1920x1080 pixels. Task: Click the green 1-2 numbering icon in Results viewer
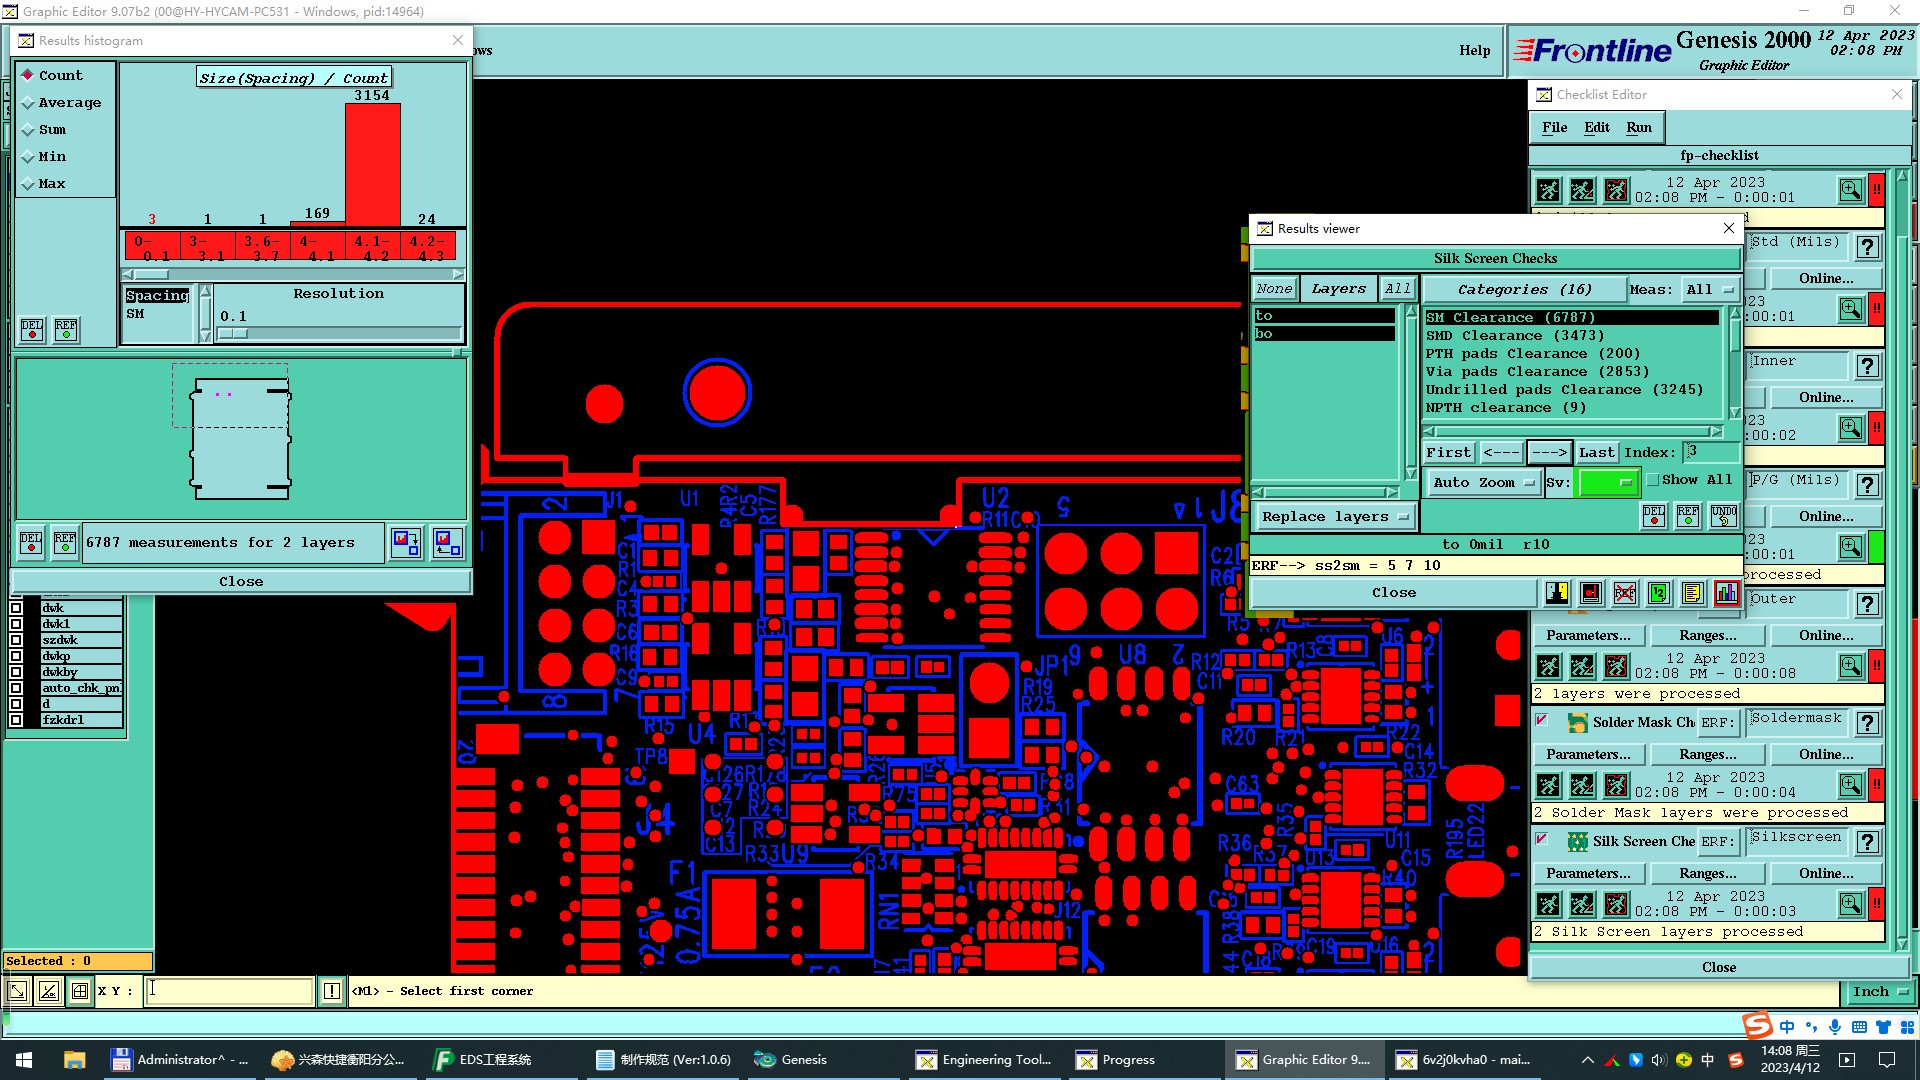coord(1658,593)
